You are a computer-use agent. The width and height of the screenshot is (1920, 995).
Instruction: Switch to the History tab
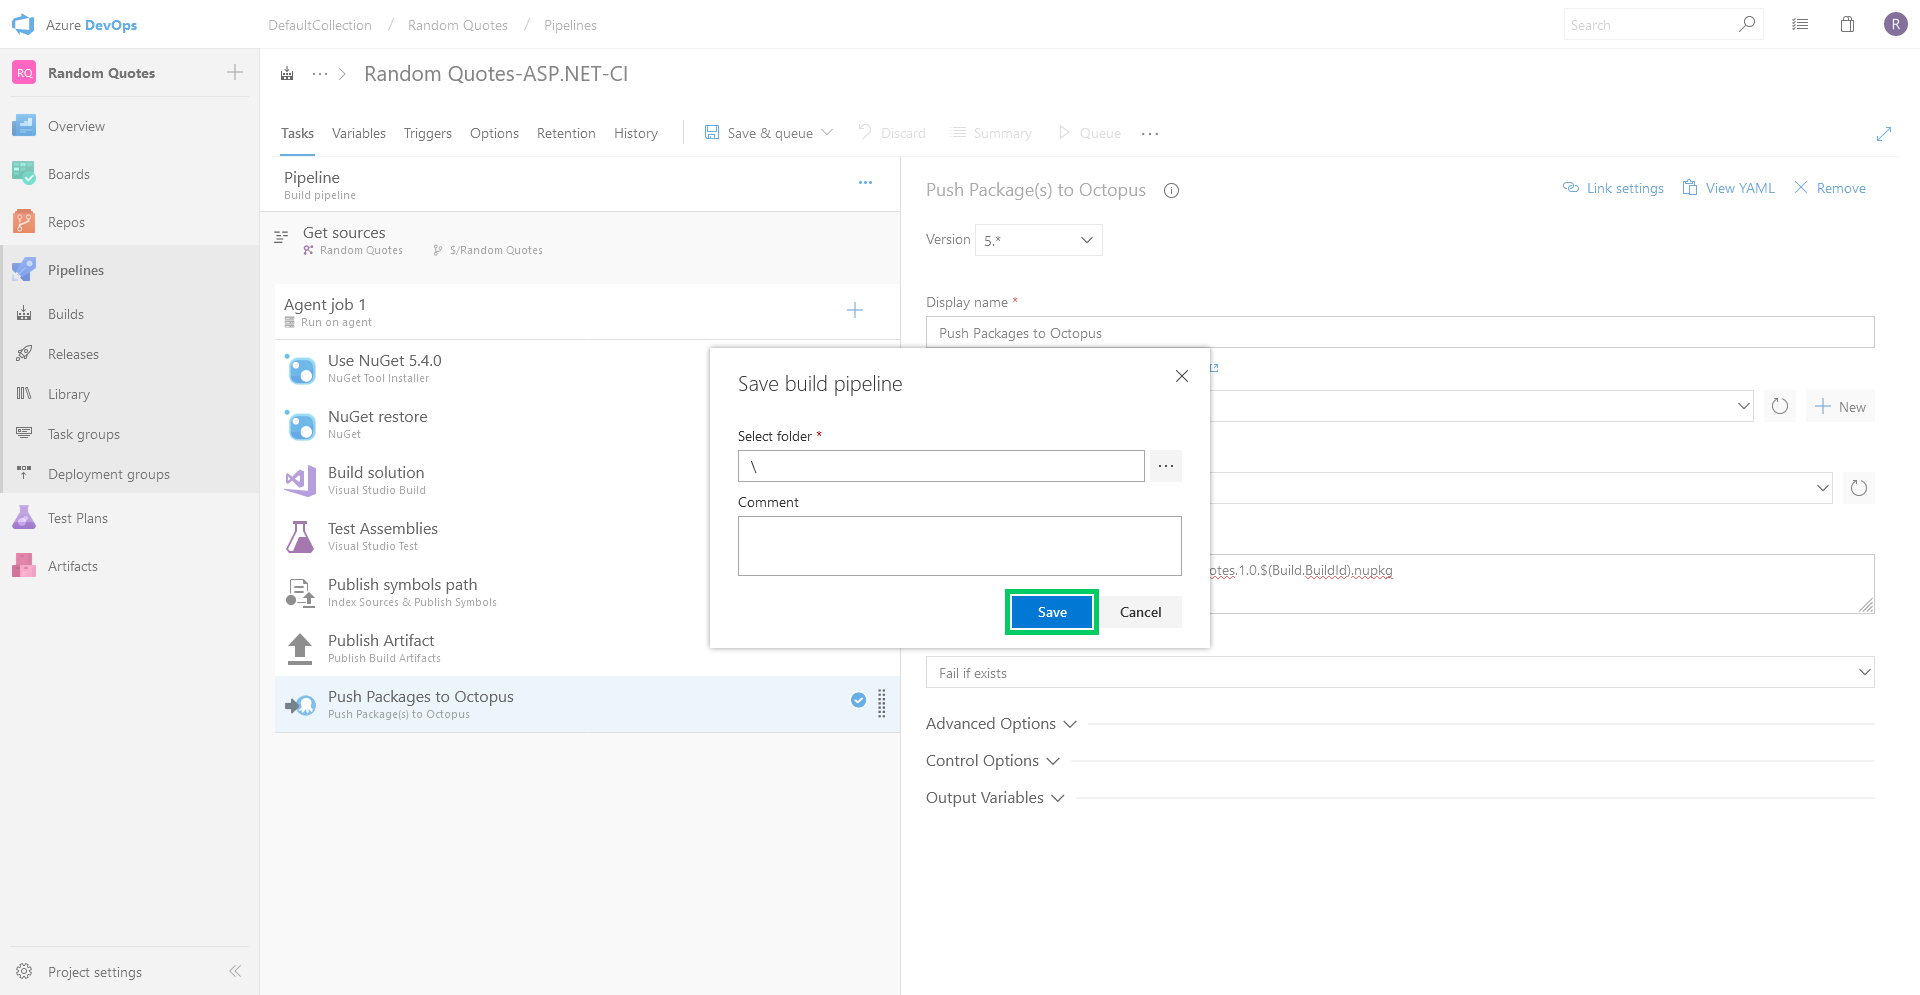(636, 133)
